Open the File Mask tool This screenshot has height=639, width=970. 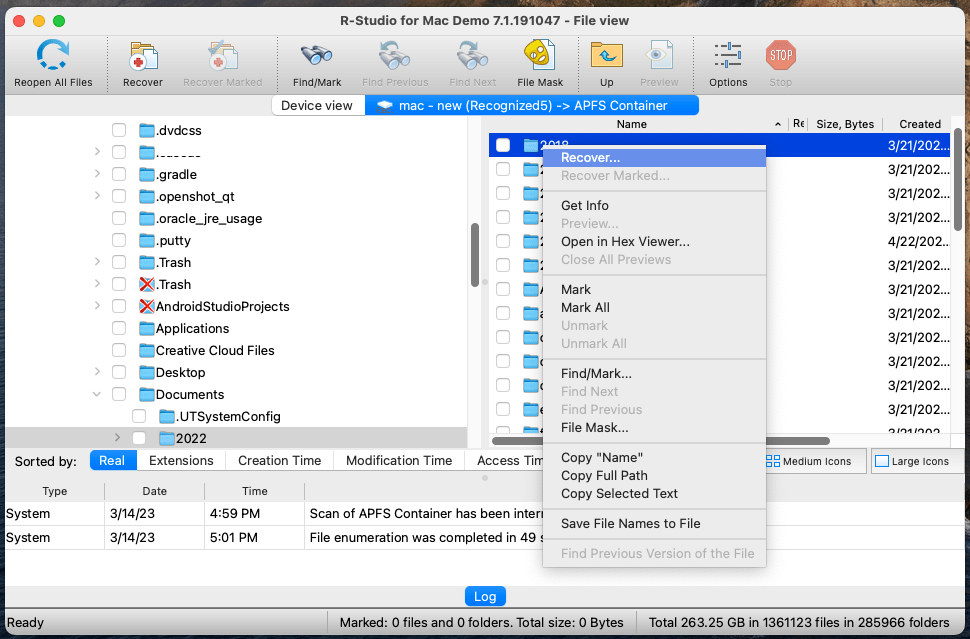tap(540, 56)
